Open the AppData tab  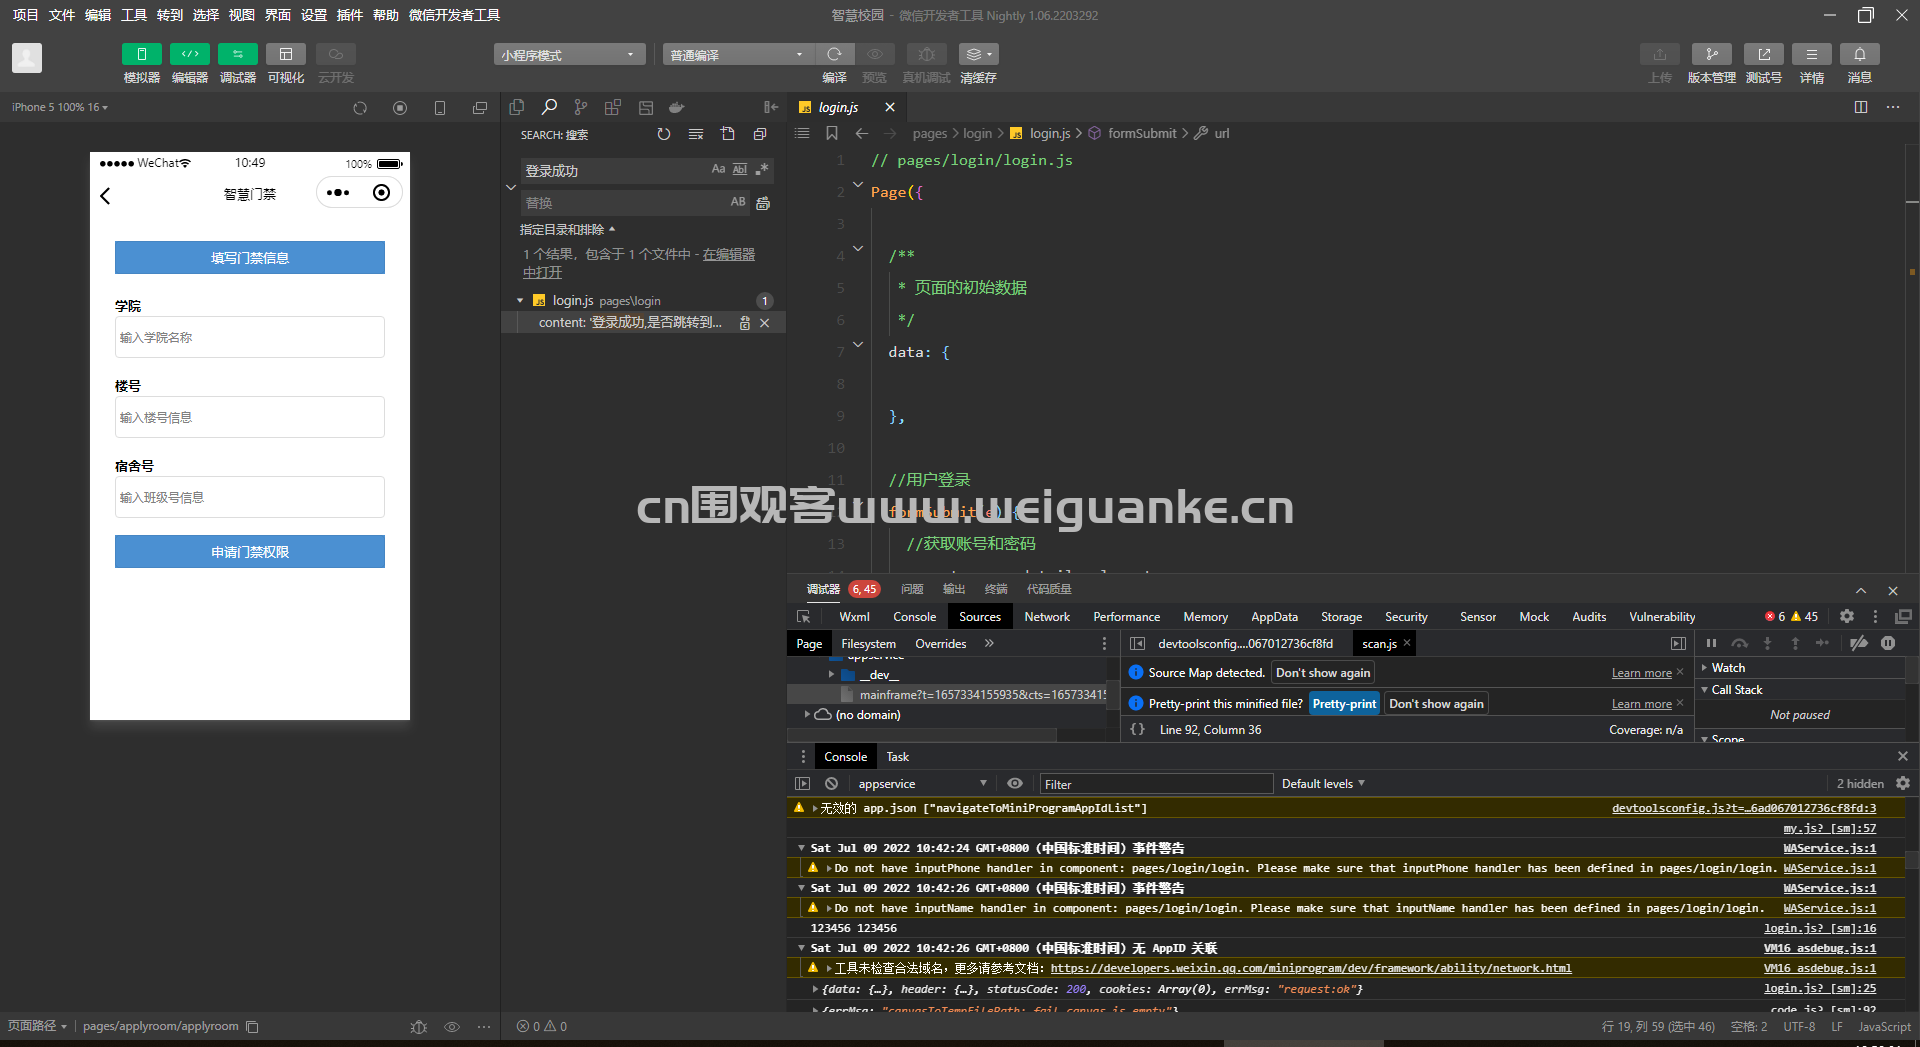pos(1274,617)
